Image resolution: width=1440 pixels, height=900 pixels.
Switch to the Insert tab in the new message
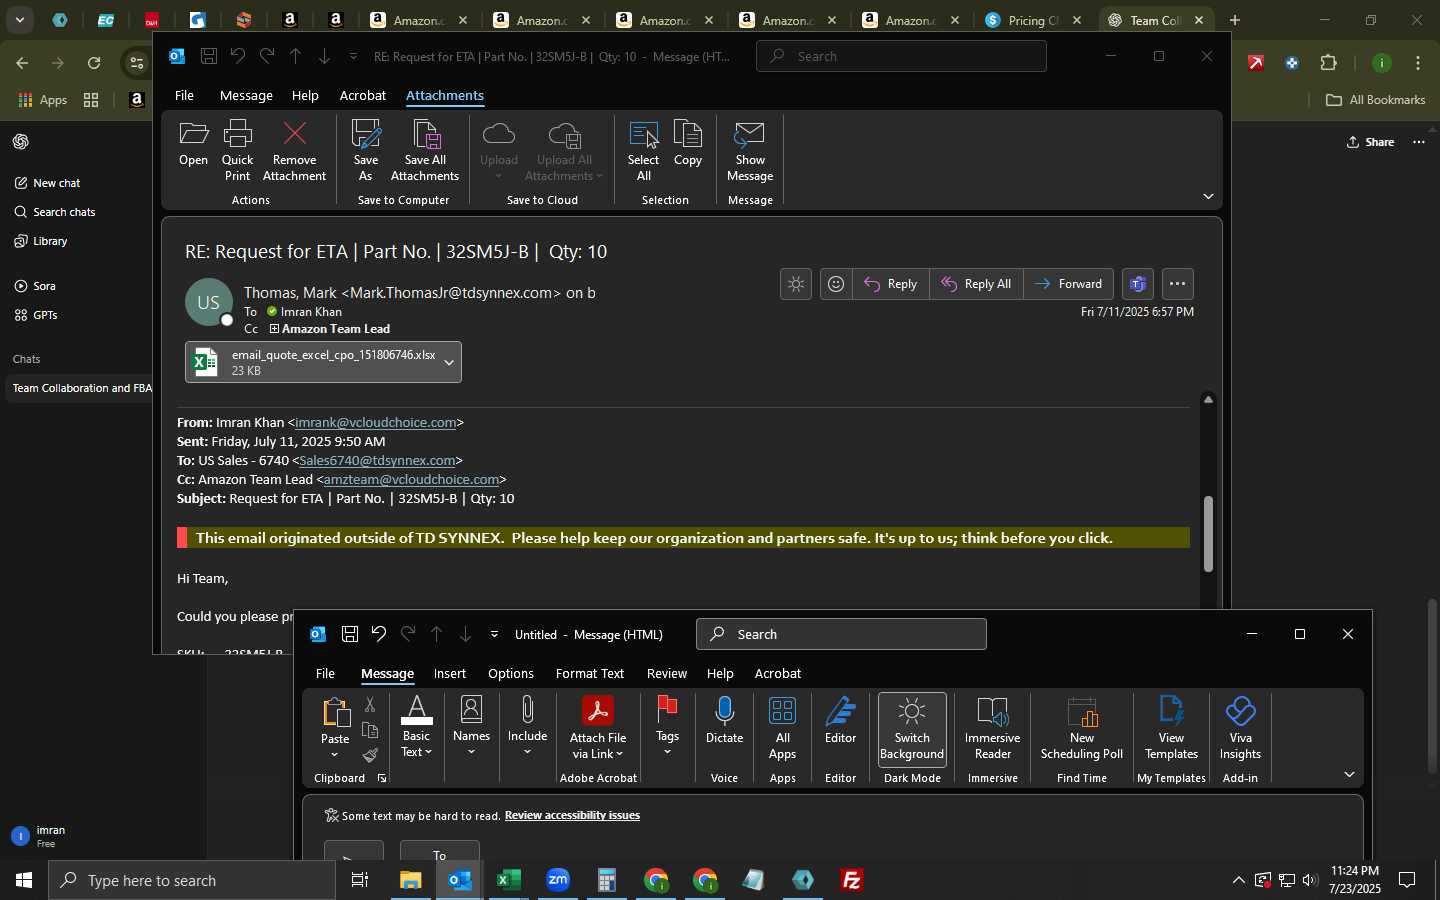point(450,673)
